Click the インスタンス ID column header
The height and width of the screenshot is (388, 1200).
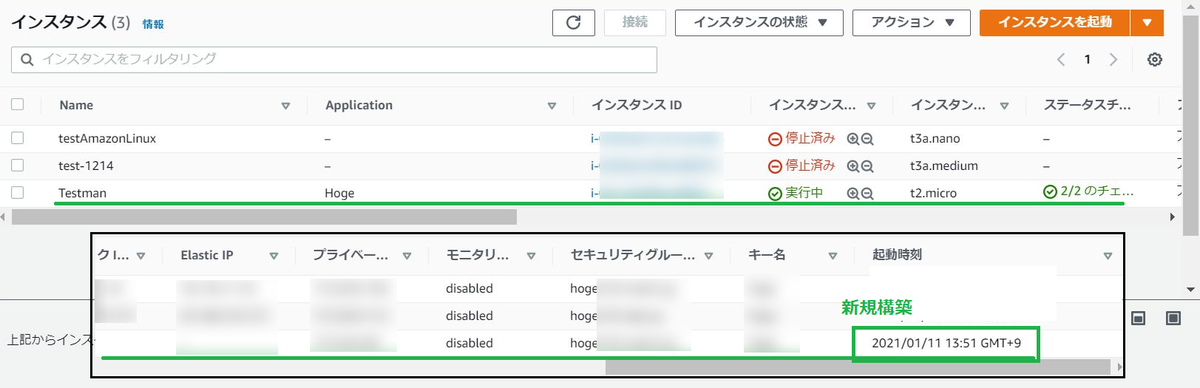pyautogui.click(x=636, y=105)
